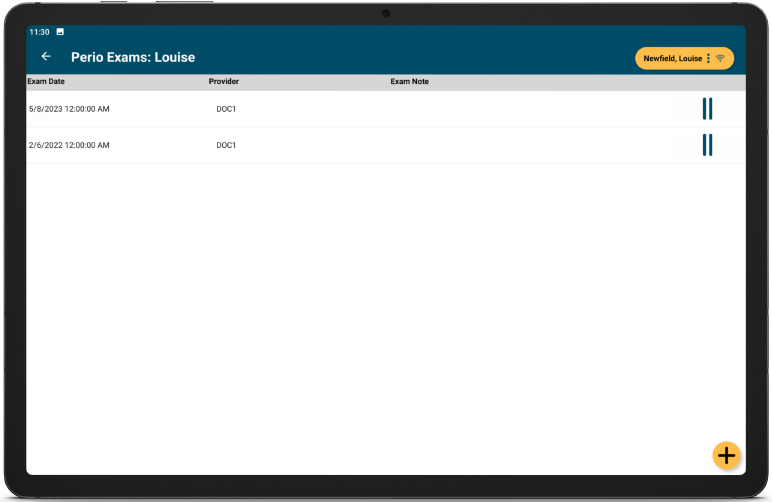772x502 pixels.
Task: Select the Newfield, Louise patient name
Action: (672, 59)
